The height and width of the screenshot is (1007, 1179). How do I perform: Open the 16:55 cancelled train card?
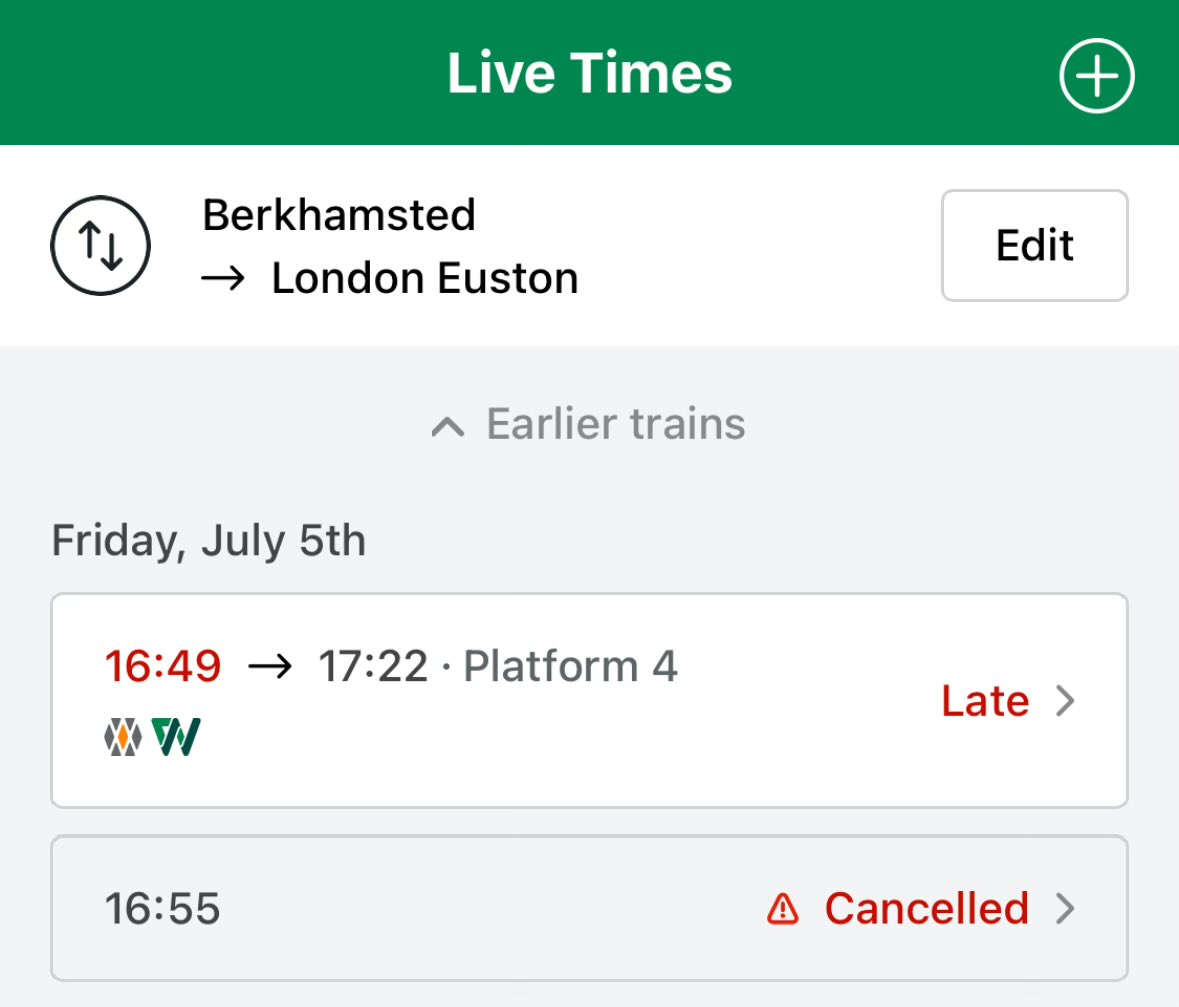pyautogui.click(x=590, y=908)
